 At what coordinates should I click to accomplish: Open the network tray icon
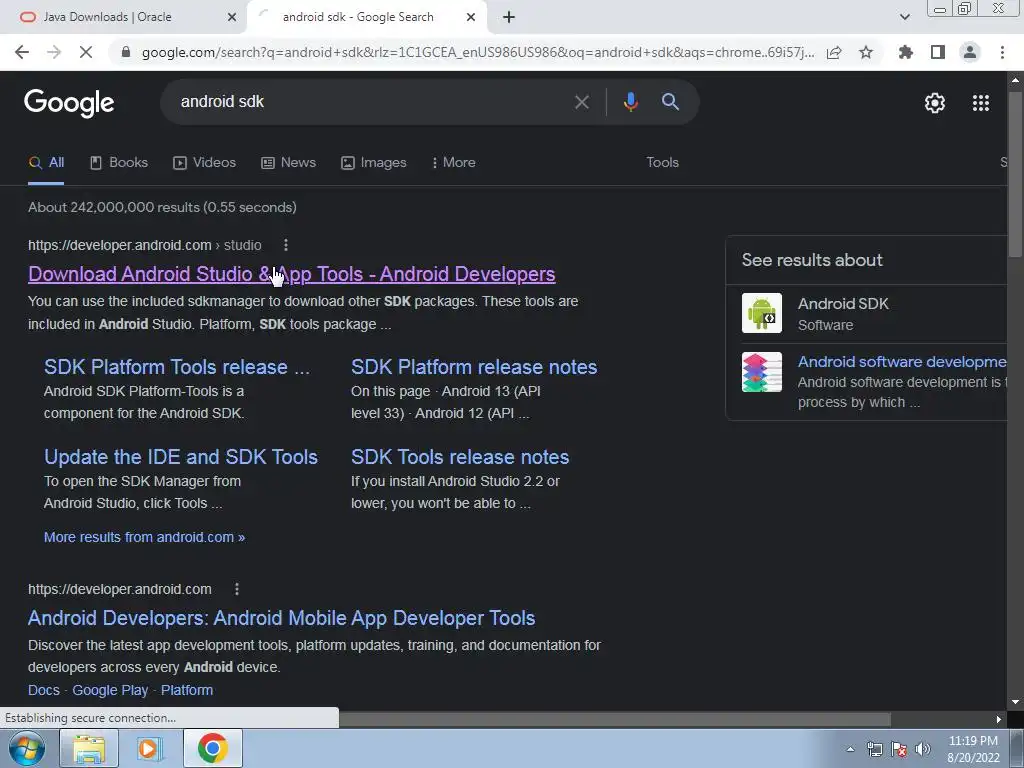click(x=874, y=749)
